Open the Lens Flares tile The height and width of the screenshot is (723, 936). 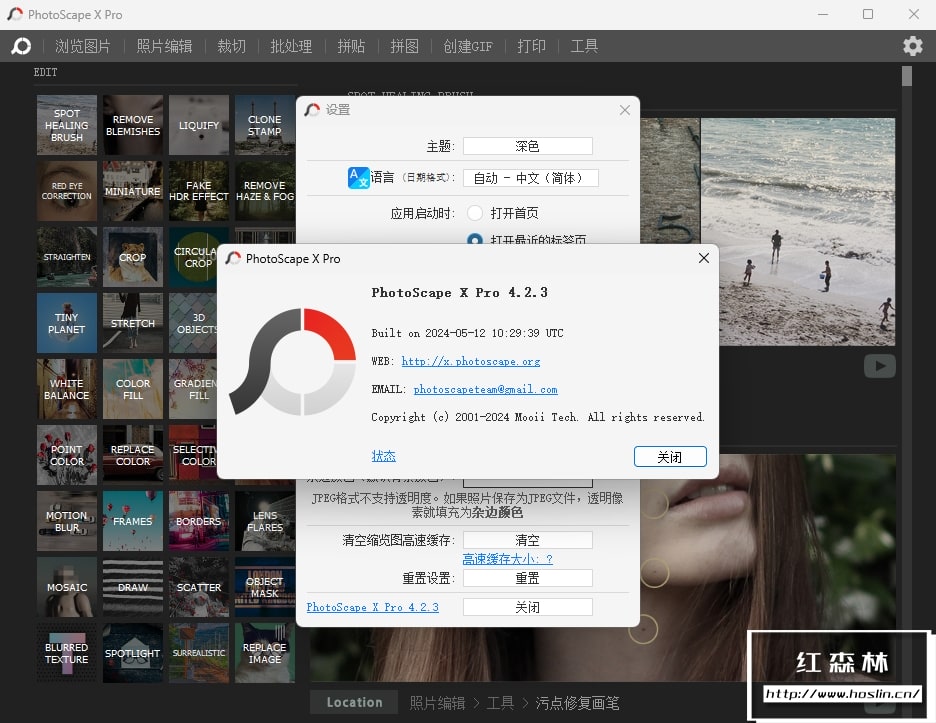(264, 521)
